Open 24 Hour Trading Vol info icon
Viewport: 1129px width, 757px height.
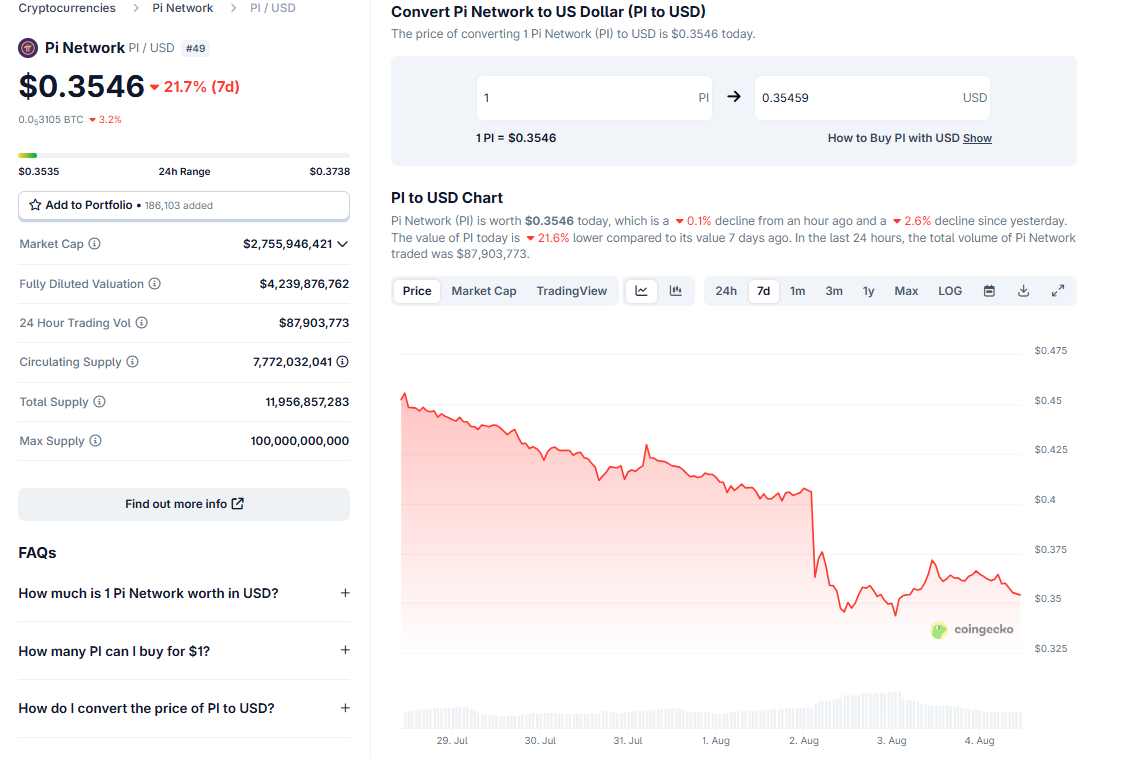coord(142,323)
